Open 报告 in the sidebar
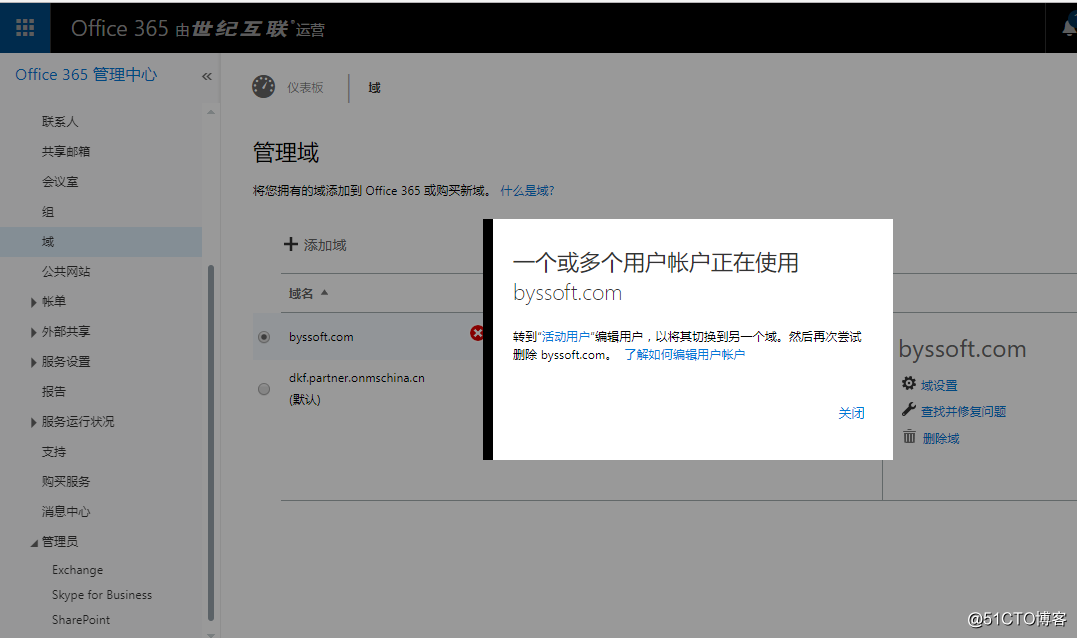This screenshot has height=638, width=1077. click(x=54, y=391)
